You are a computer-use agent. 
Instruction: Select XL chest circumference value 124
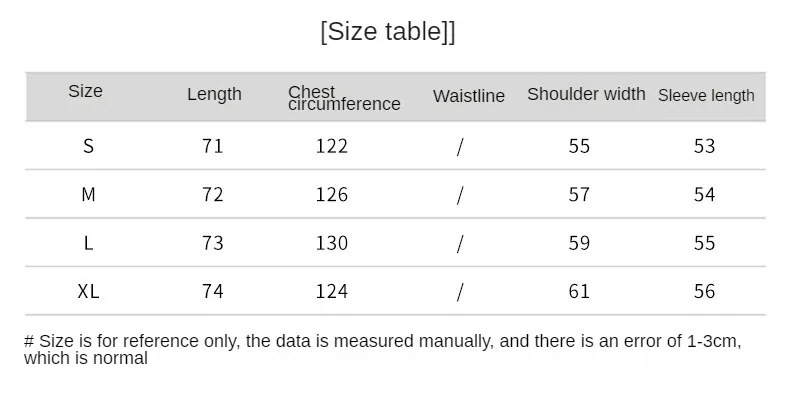pyautogui.click(x=331, y=291)
